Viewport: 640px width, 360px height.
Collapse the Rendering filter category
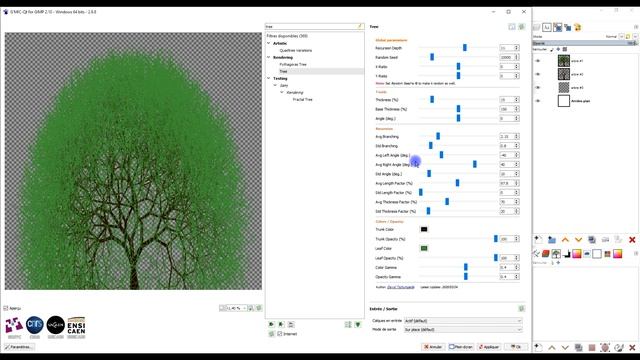pos(269,58)
